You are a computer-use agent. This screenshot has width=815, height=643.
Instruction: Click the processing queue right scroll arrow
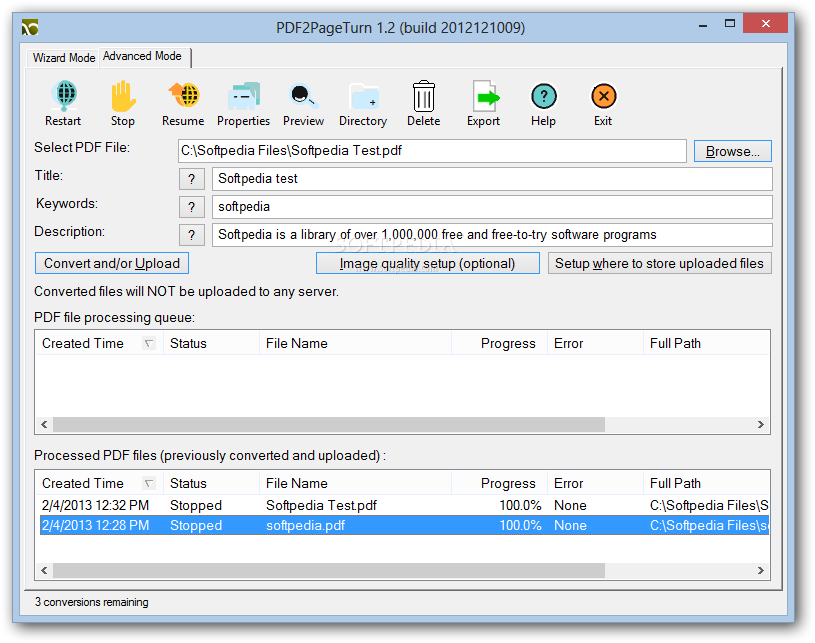pos(761,425)
